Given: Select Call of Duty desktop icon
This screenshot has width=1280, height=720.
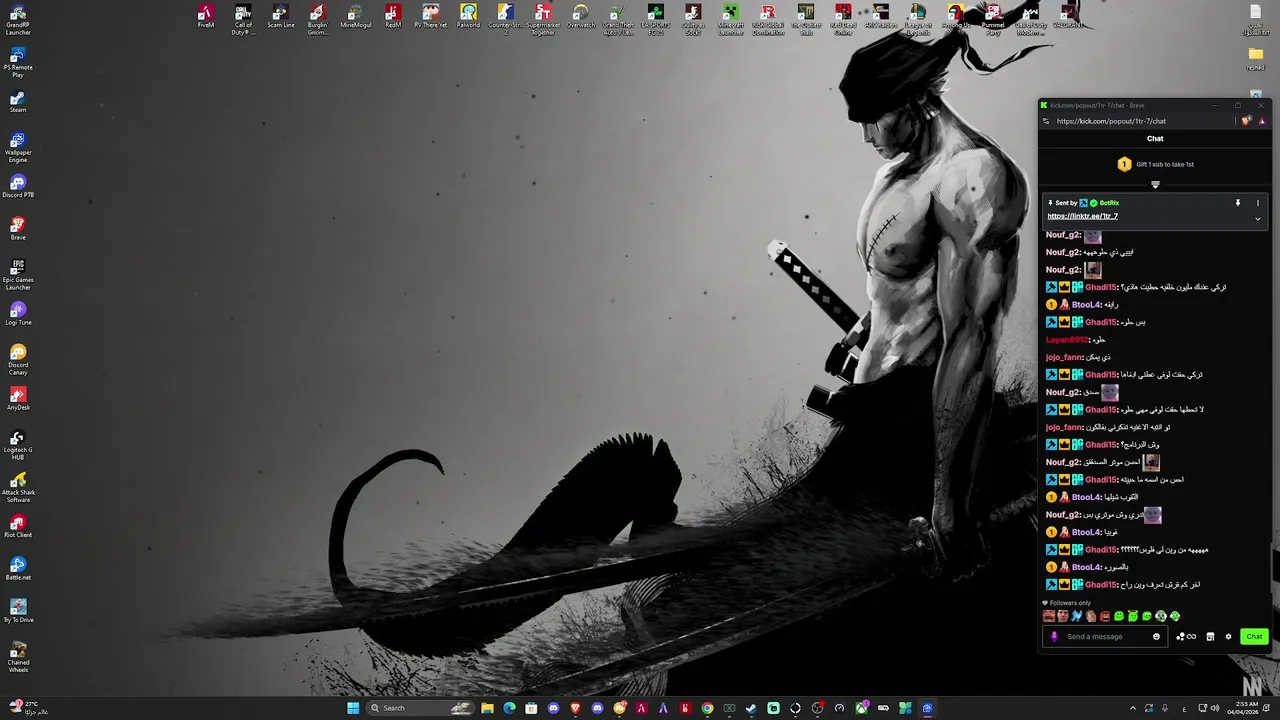Looking at the screenshot, I should pos(243,20).
